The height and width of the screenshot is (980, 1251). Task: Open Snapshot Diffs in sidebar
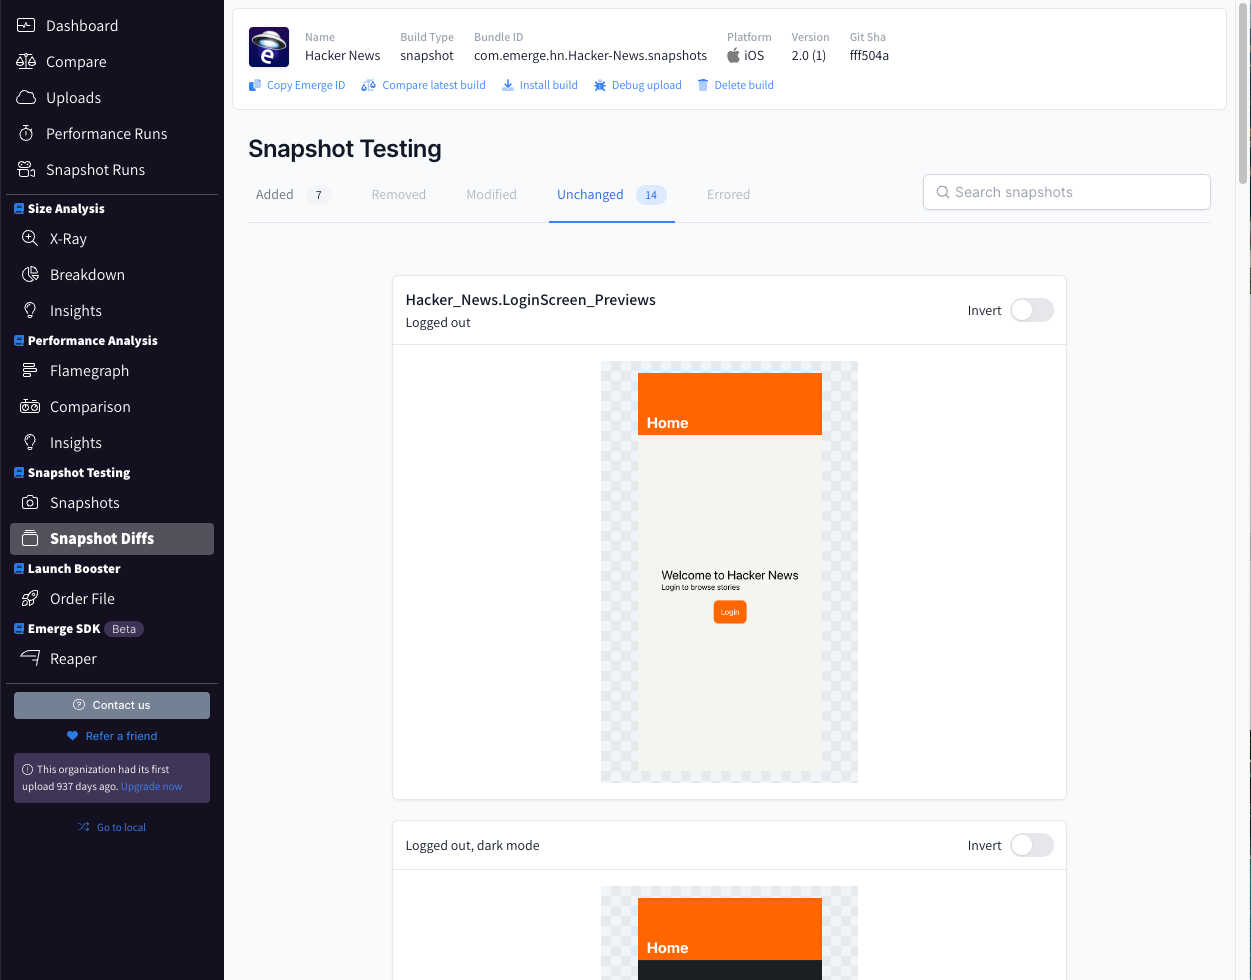[112, 538]
